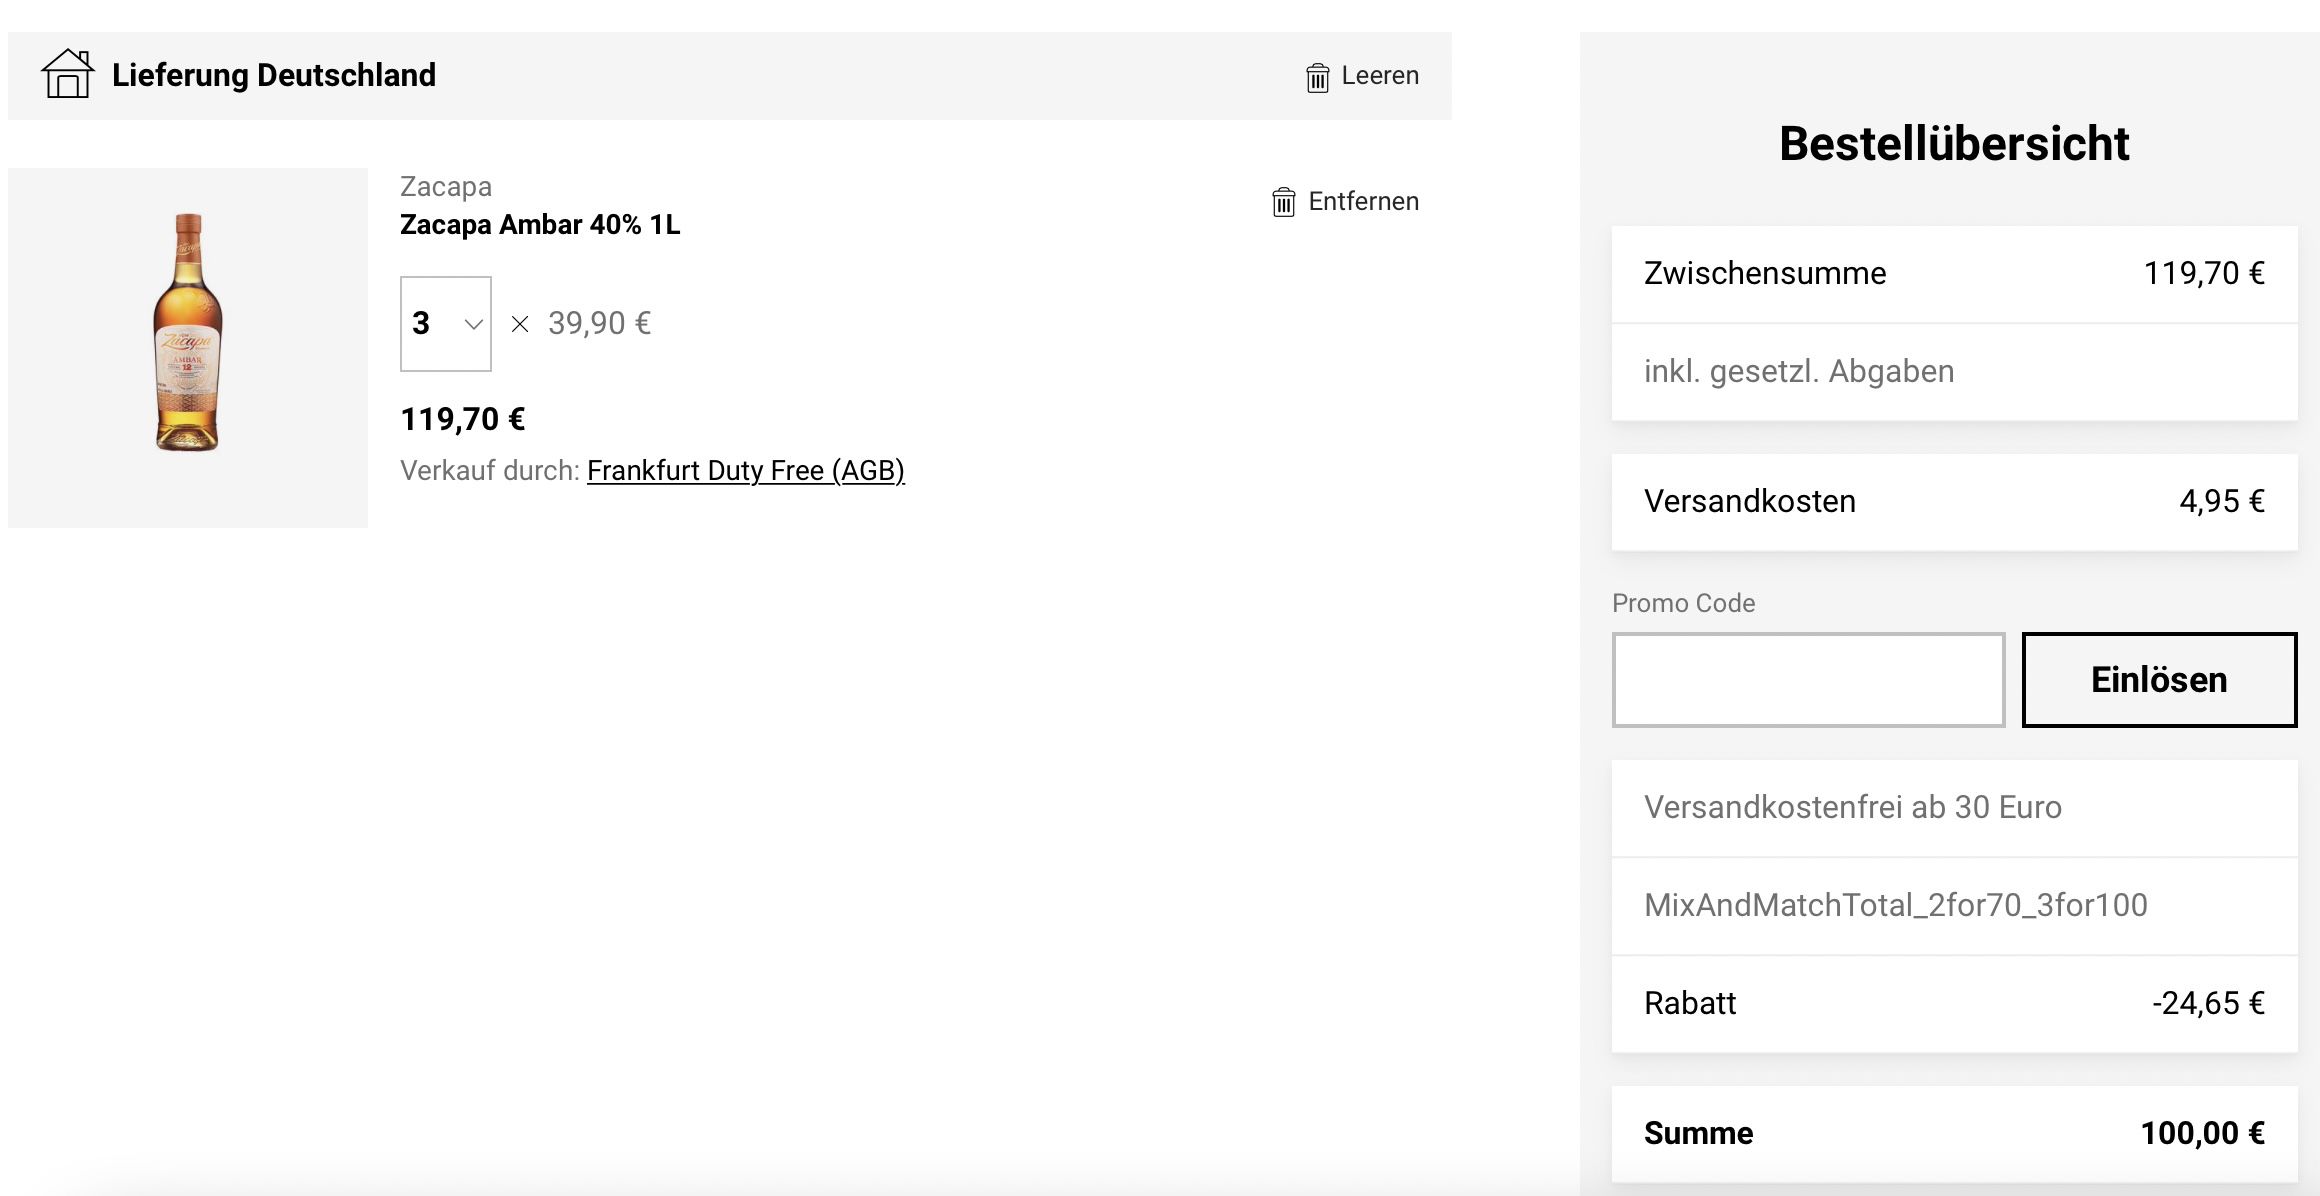2320x1196 pixels.
Task: Click the Summe total row
Action: coord(1954,1134)
